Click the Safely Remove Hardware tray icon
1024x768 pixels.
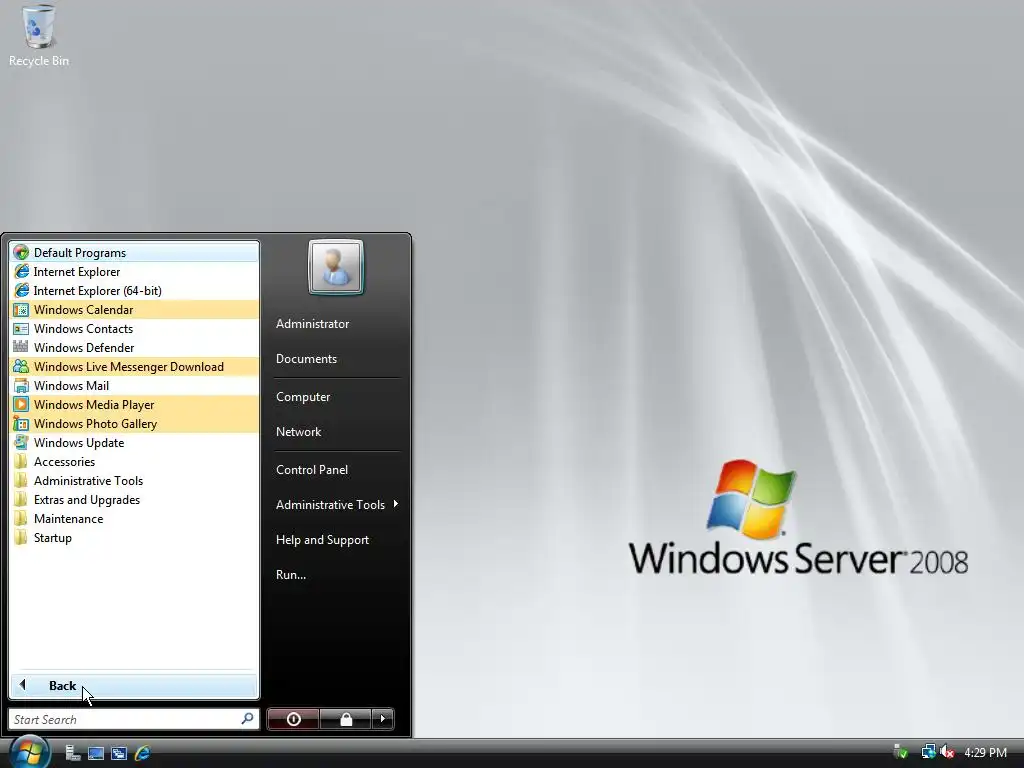tap(901, 752)
